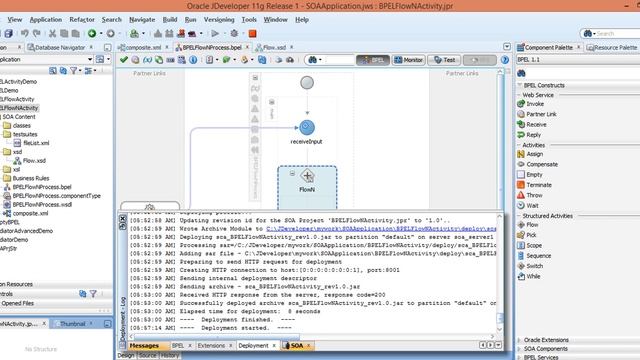640x360 pixels.
Task: Open the filter dropdown in navigator toolbar
Action: tap(80, 71)
